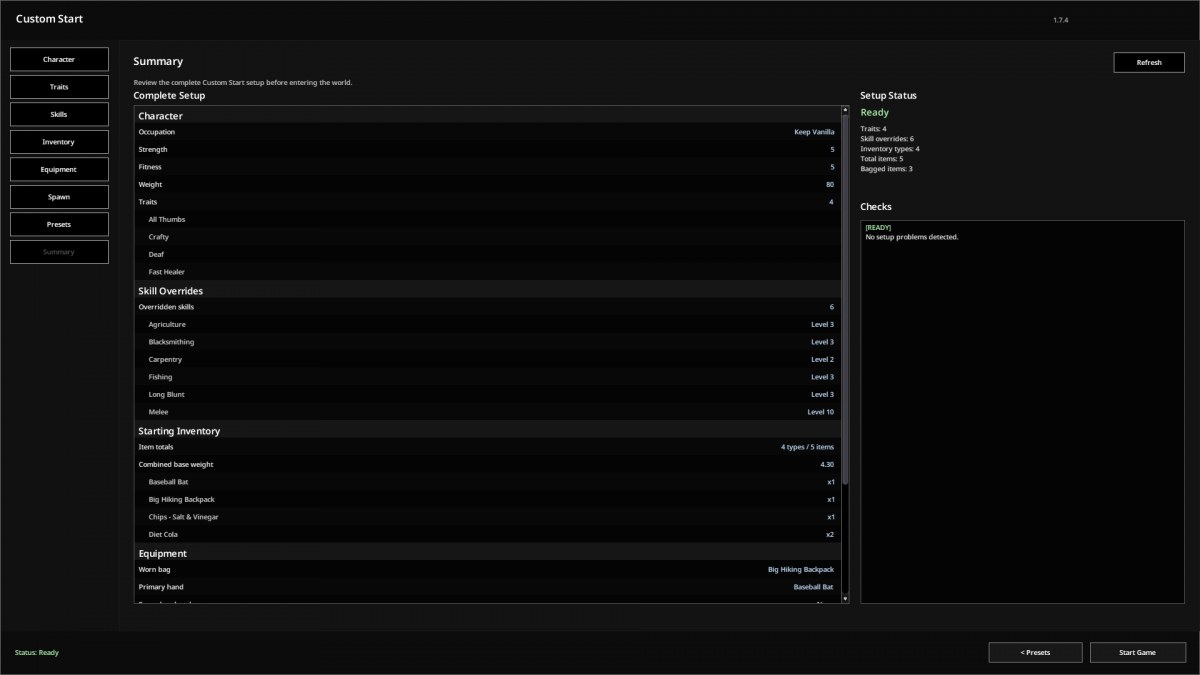Click the READY message in Checks
The width and height of the screenshot is (1200, 675).
[879, 227]
